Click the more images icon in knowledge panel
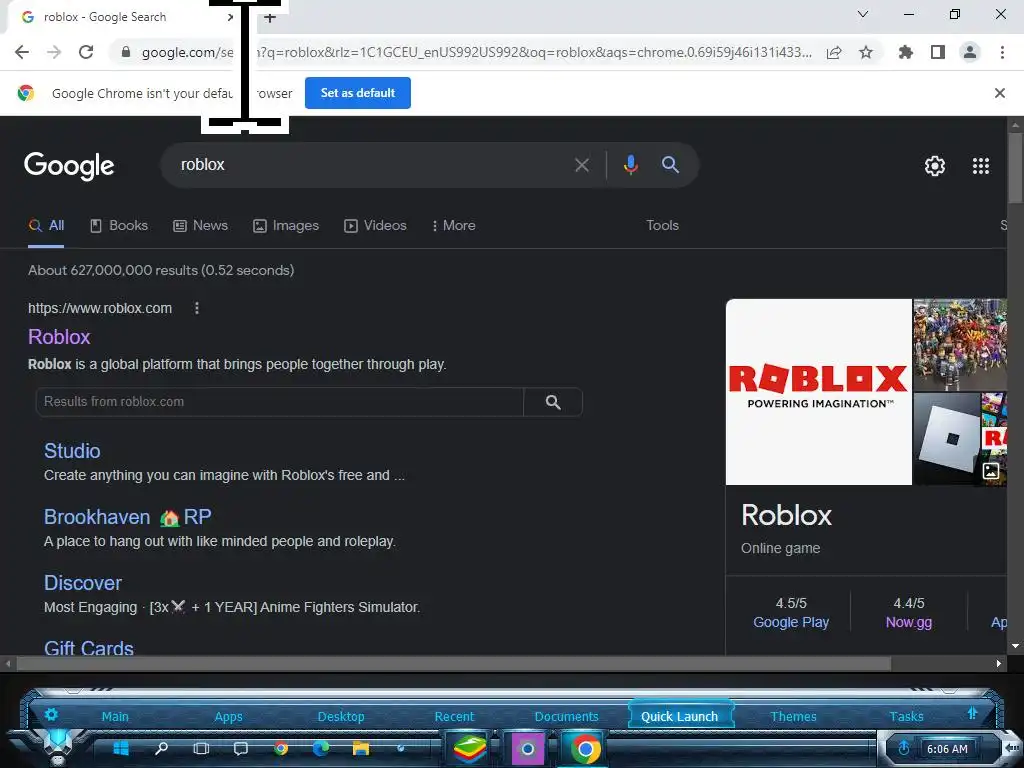The width and height of the screenshot is (1024, 768). pyautogui.click(x=991, y=471)
